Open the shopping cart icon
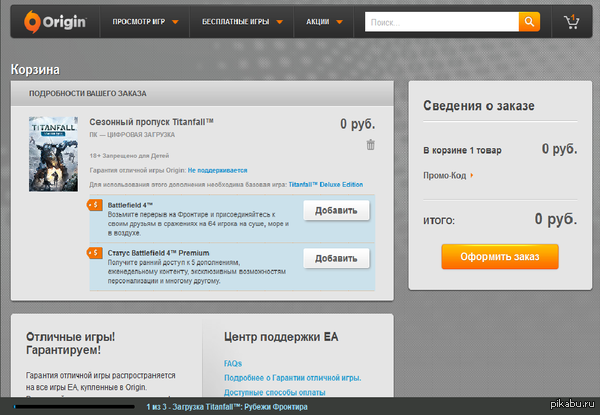600x415 pixels. point(571,21)
